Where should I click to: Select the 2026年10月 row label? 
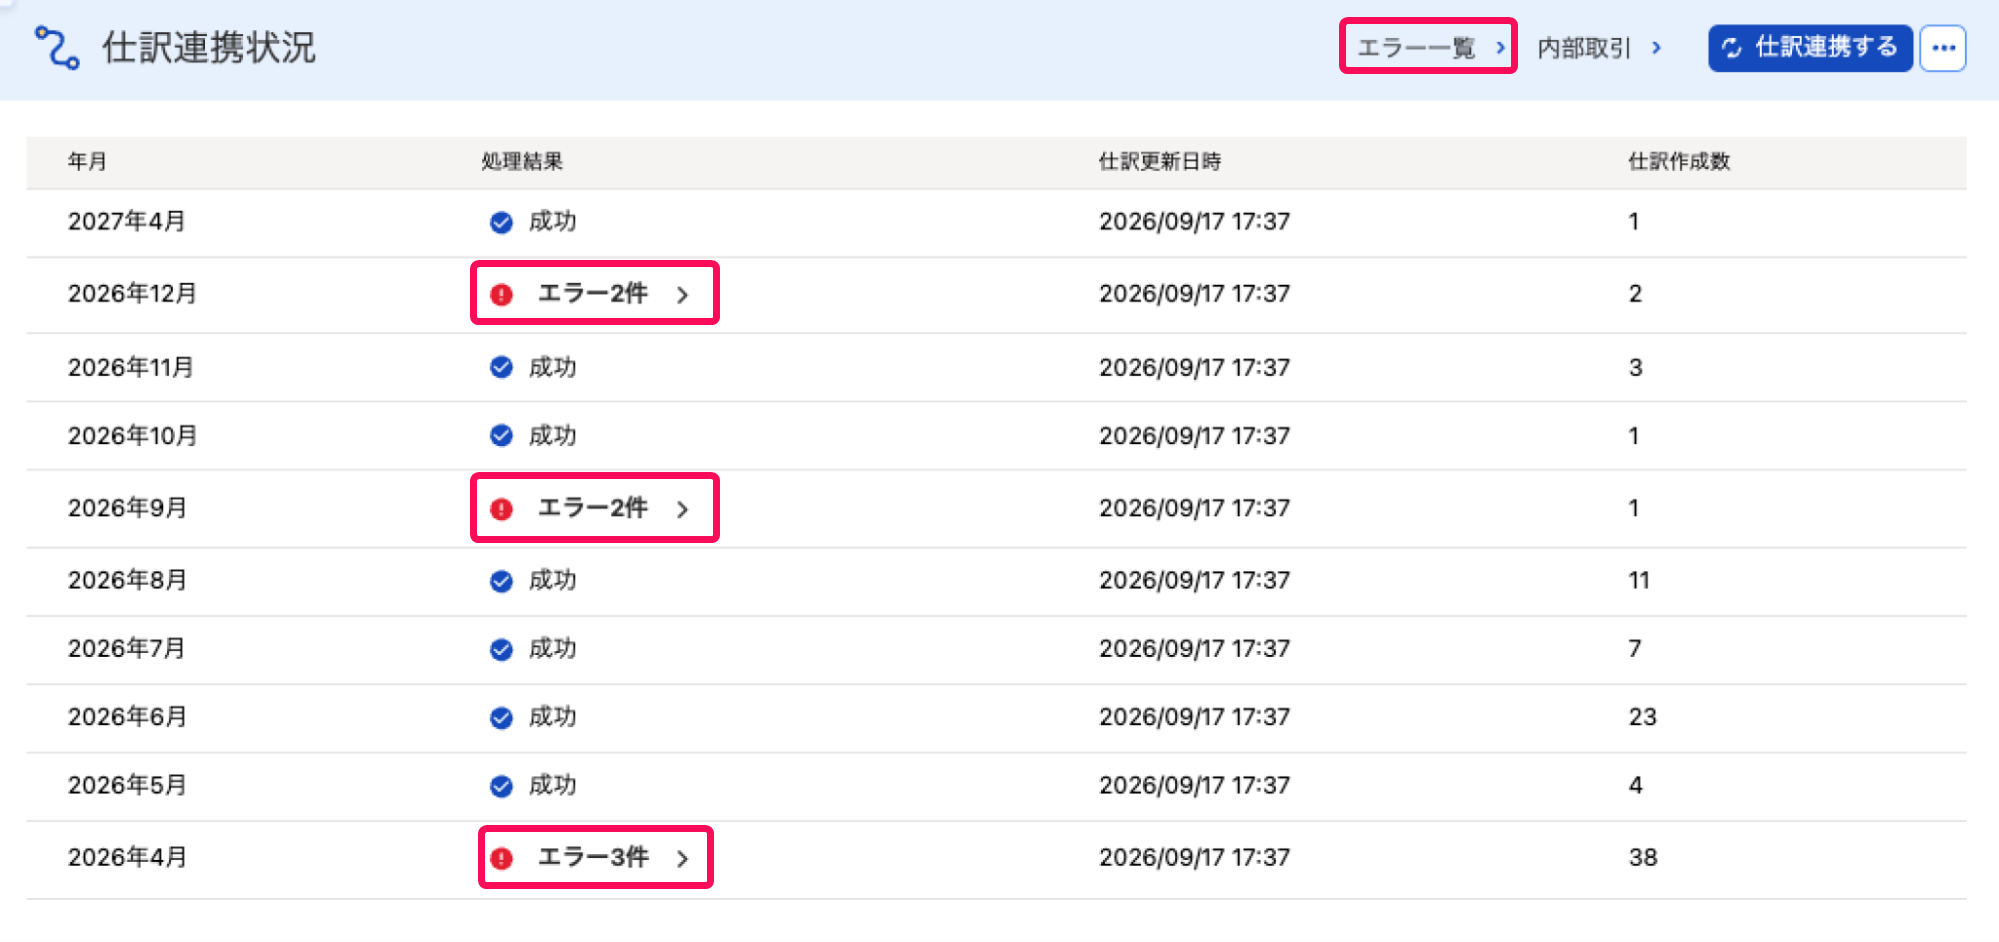coord(132,435)
